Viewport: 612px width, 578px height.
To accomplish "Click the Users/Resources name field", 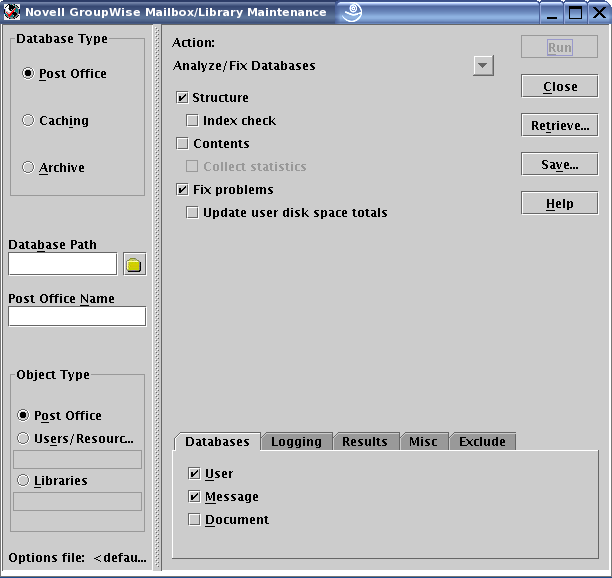I will coord(77,460).
